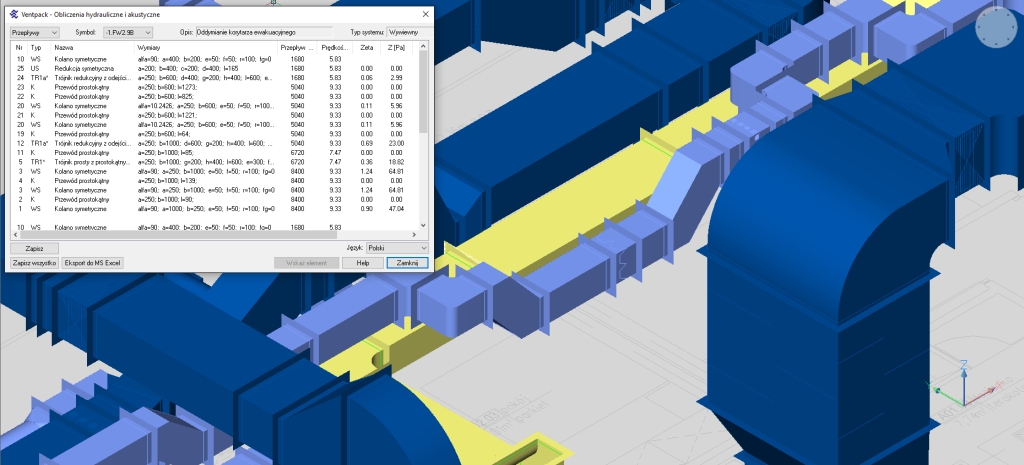Click the vertical scrollbar down arrow
This screenshot has width=1024, height=465.
click(x=424, y=226)
